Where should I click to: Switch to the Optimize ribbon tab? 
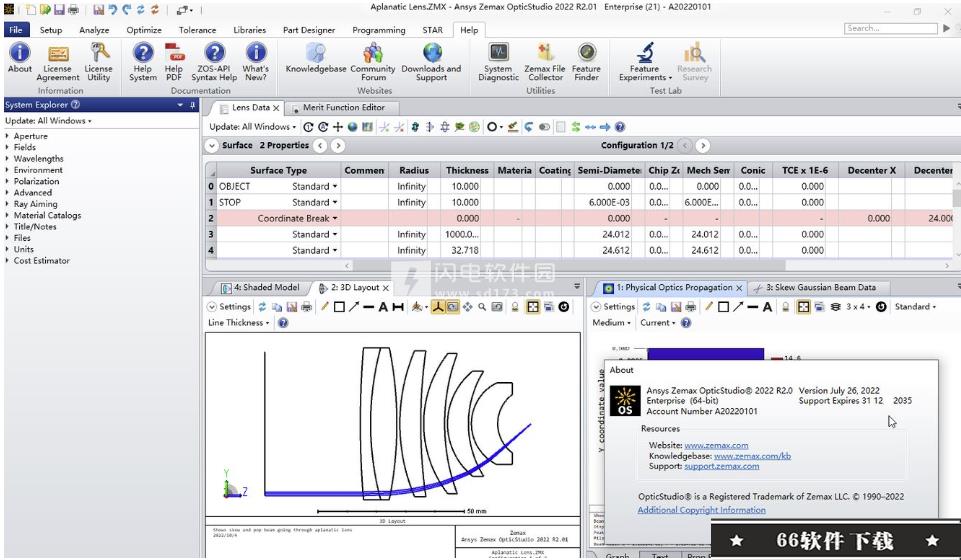pos(144,30)
